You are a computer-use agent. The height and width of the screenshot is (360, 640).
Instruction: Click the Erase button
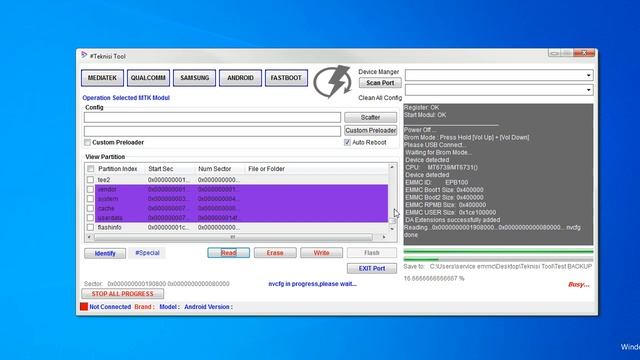[x=275, y=253]
